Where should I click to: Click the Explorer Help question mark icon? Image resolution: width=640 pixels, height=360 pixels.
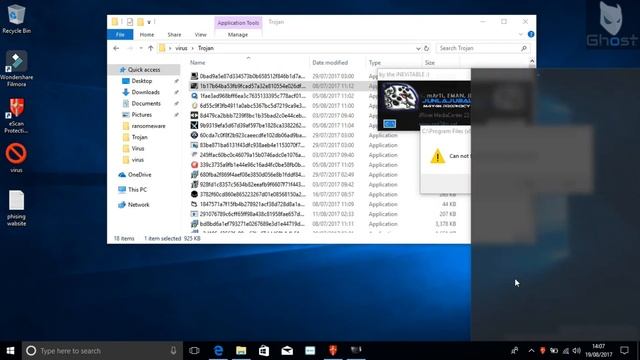click(x=531, y=34)
